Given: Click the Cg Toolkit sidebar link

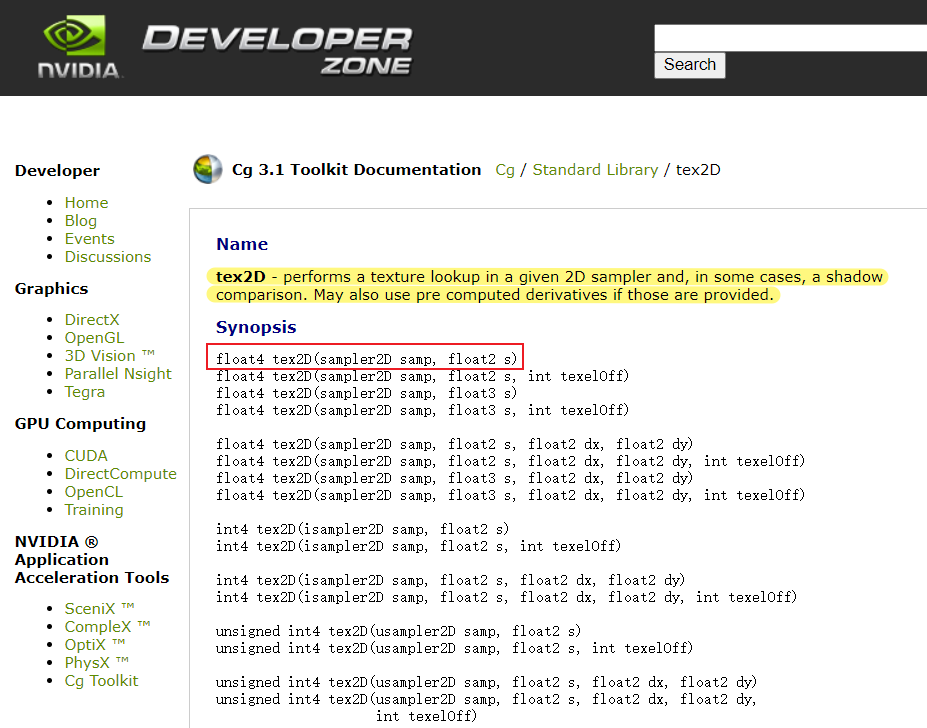Looking at the screenshot, I should coord(101,680).
